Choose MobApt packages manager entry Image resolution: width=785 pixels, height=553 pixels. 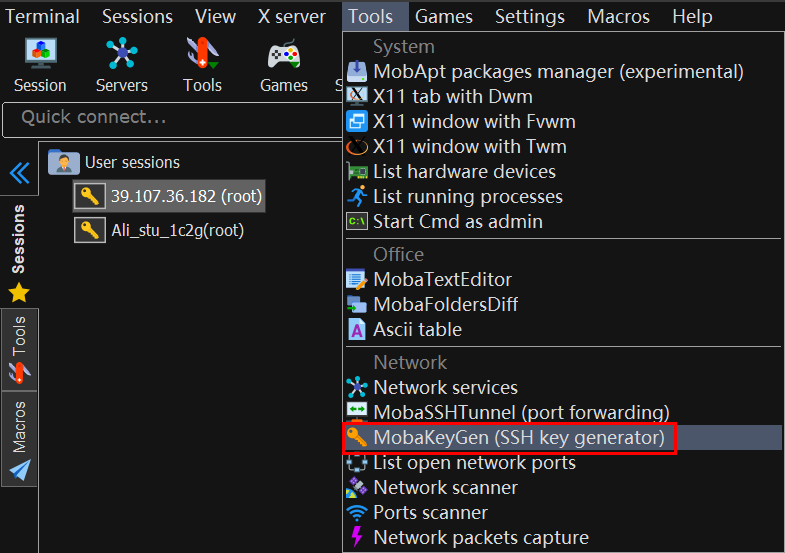[557, 71]
